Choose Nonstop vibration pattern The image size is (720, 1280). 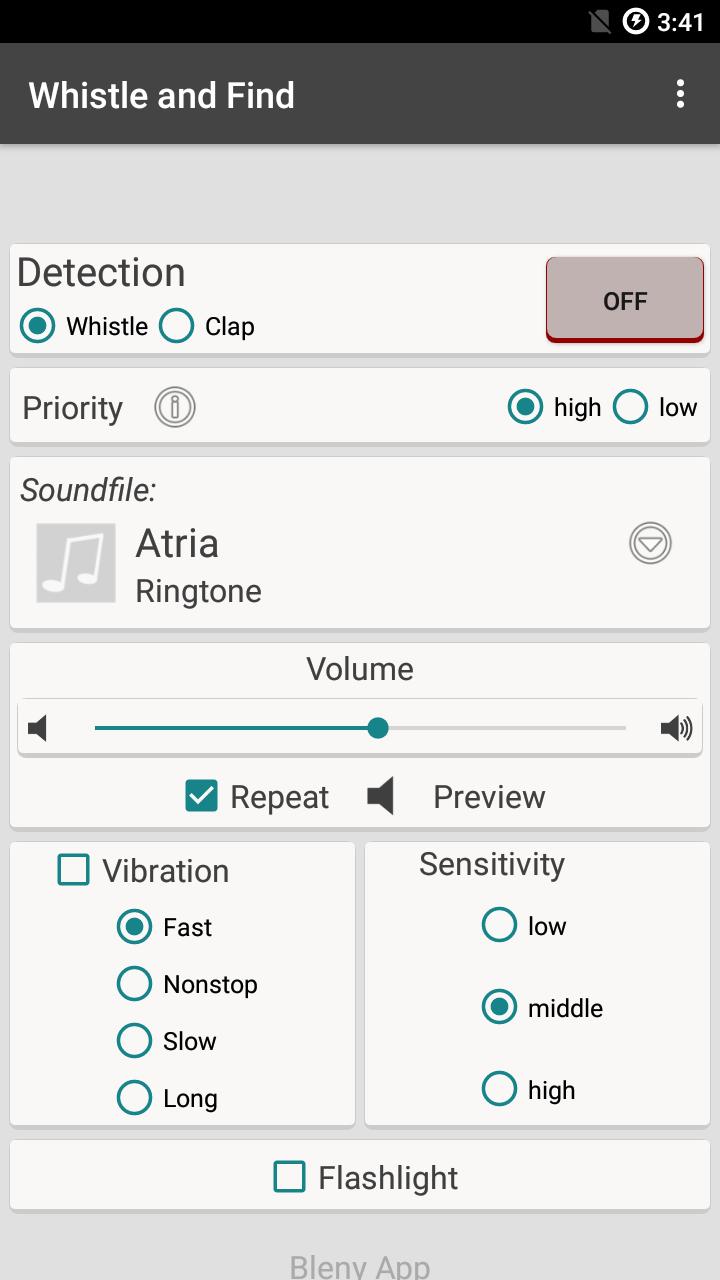pyautogui.click(x=134, y=984)
